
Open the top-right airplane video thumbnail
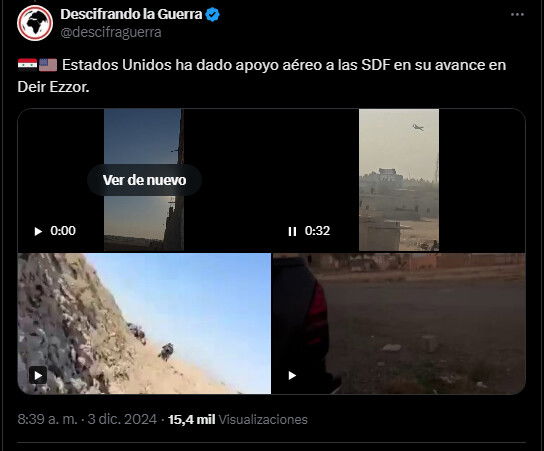click(x=399, y=180)
